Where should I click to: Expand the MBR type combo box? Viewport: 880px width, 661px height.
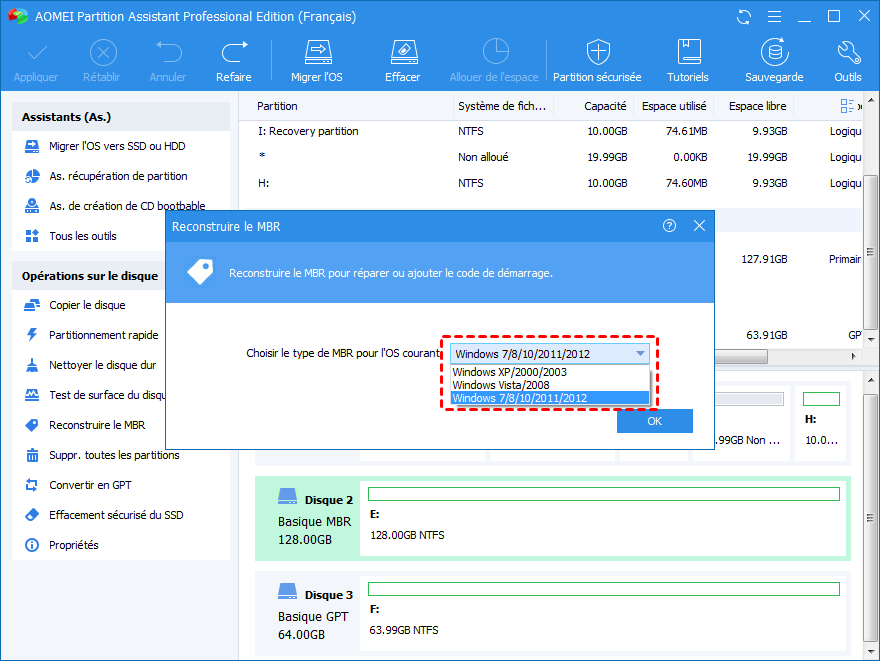(639, 354)
